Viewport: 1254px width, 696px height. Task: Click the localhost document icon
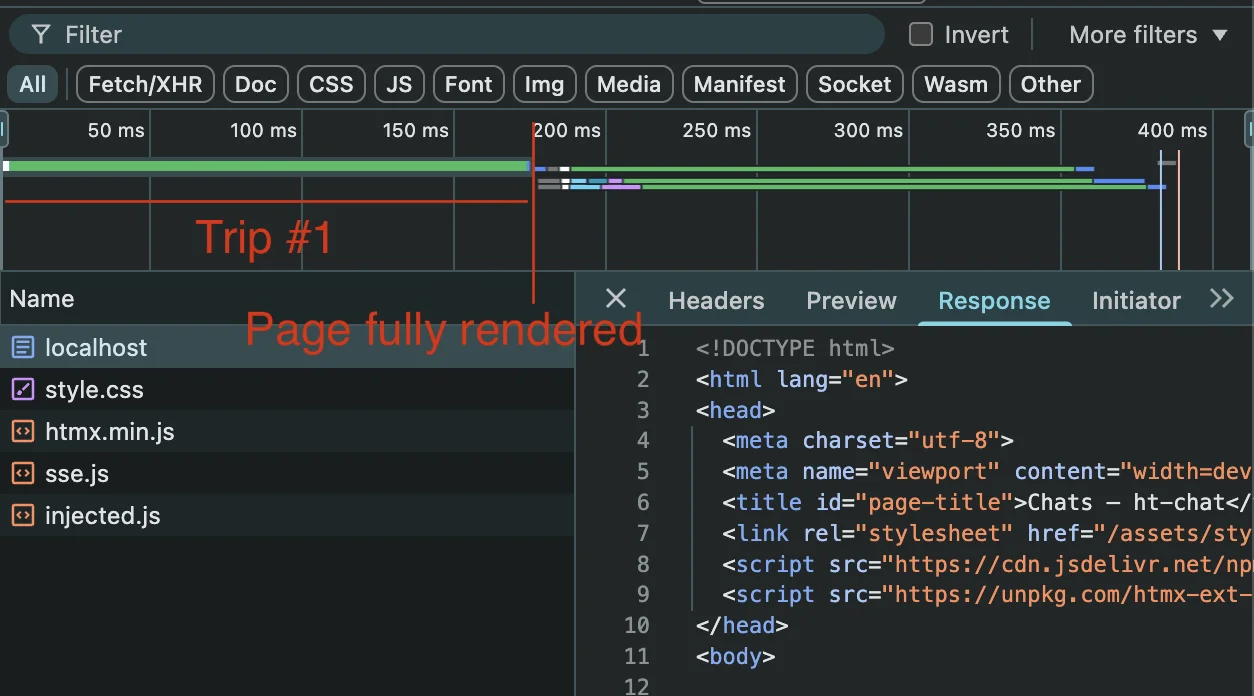pyautogui.click(x=22, y=348)
